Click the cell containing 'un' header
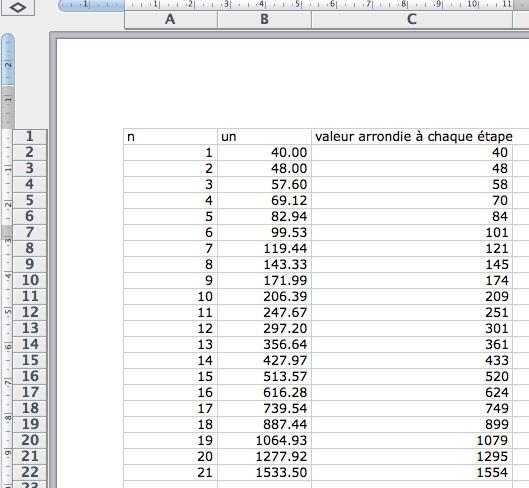Image resolution: width=529 pixels, height=488 pixels. pyautogui.click(x=264, y=137)
